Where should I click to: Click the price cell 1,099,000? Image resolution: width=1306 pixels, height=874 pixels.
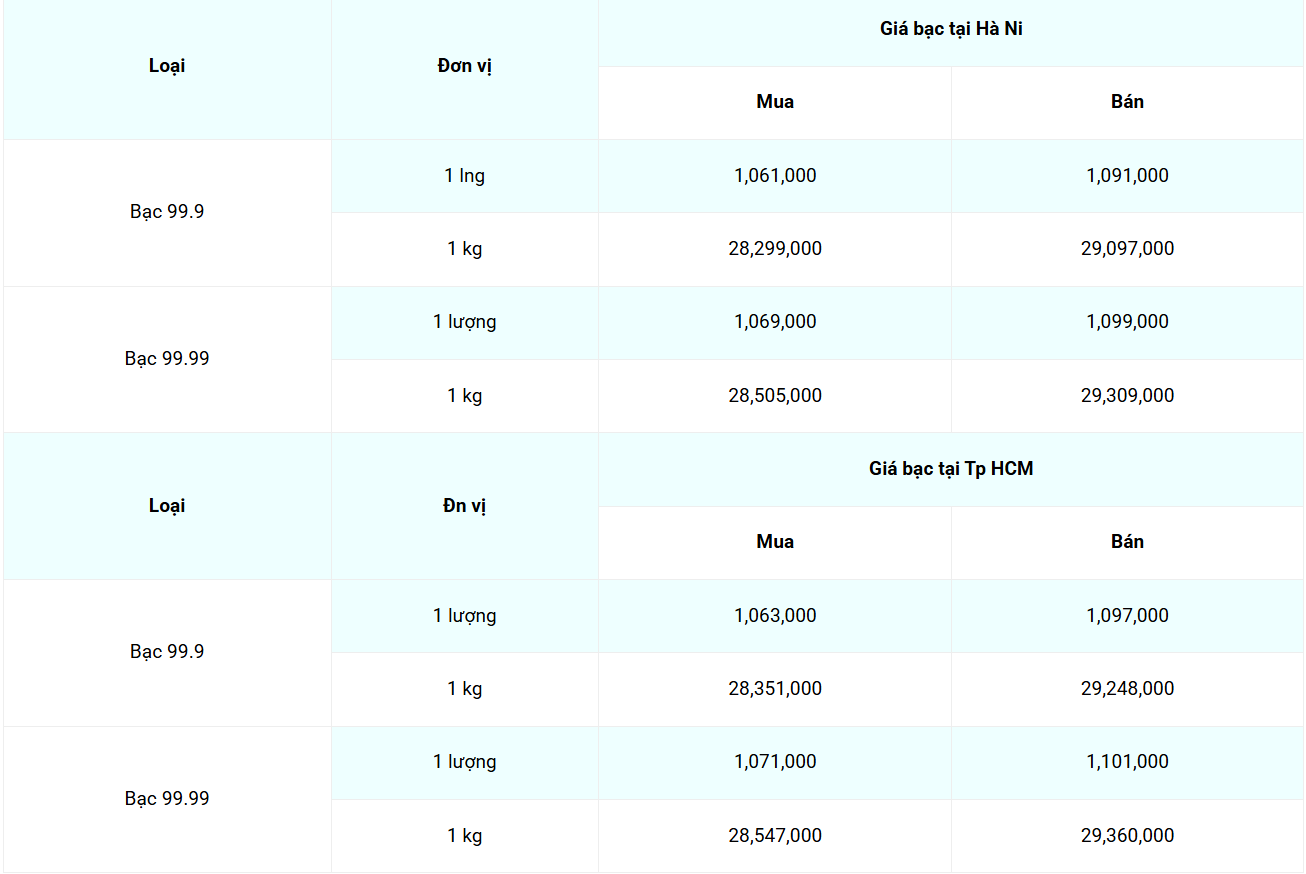1127,322
